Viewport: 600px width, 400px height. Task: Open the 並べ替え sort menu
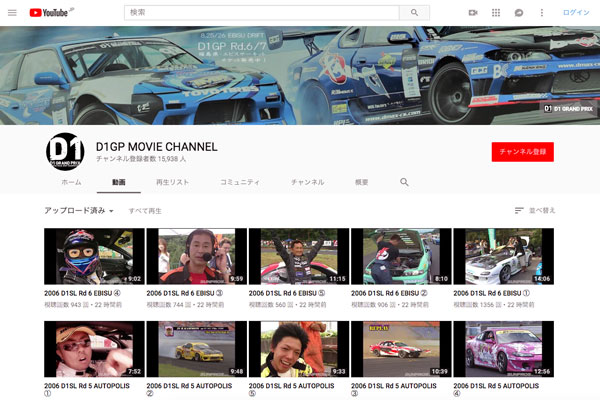(x=535, y=211)
